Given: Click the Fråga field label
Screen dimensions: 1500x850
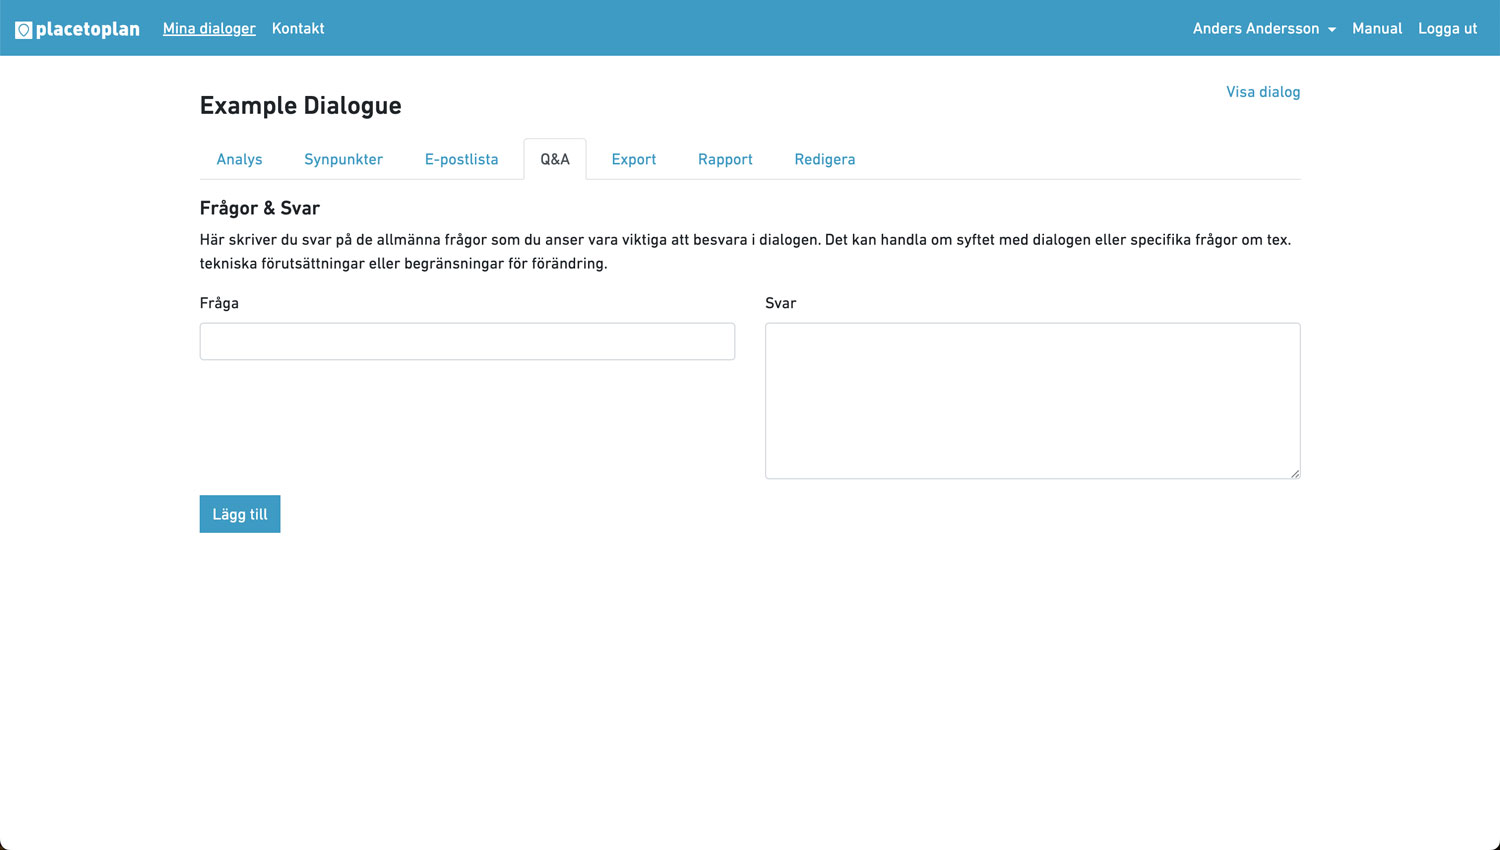Looking at the screenshot, I should click(219, 303).
